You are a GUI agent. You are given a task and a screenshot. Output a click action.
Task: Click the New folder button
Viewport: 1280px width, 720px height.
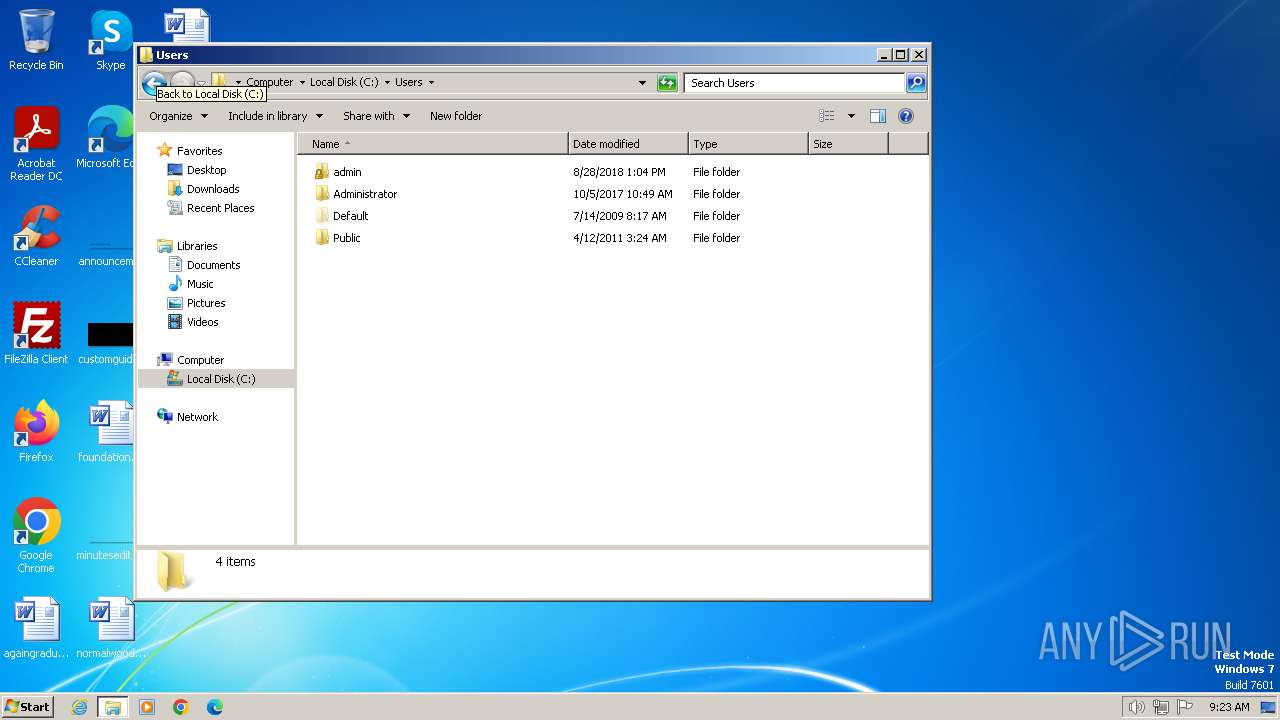tap(456, 116)
